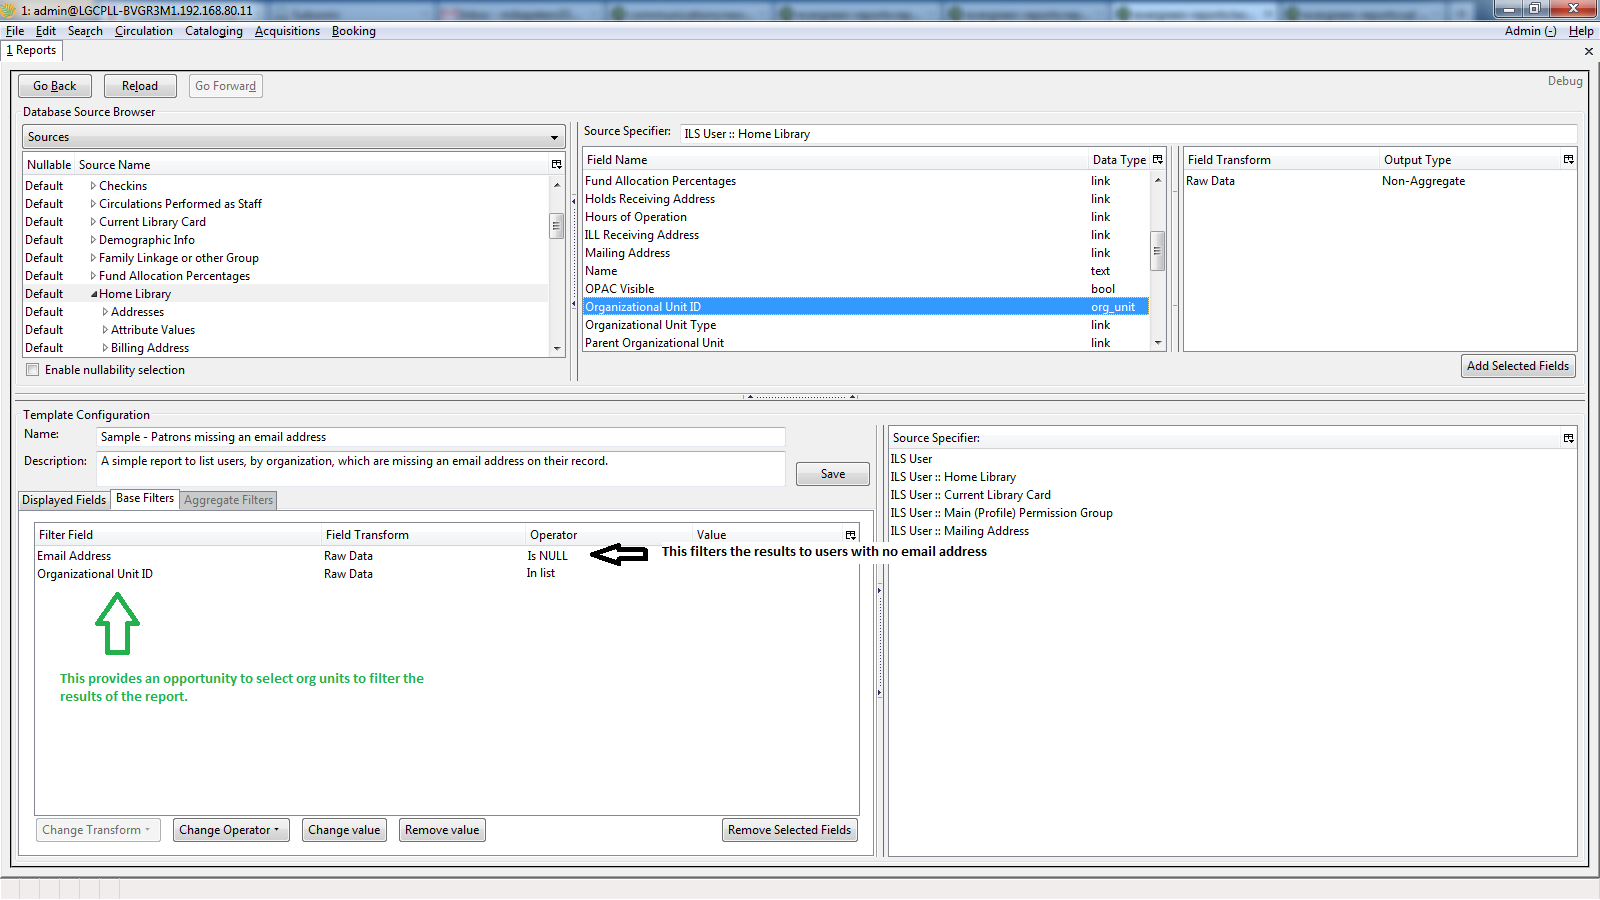Click the Save template button

832,474
